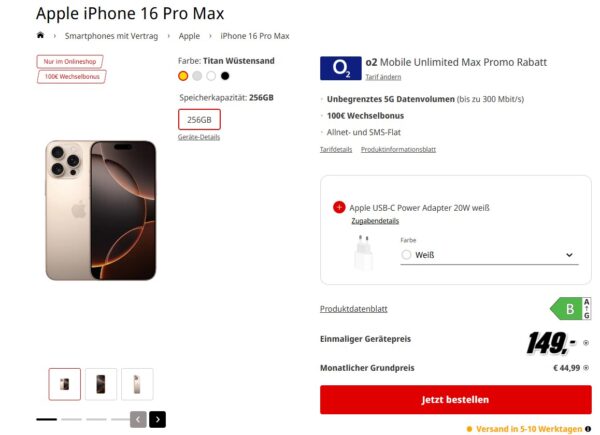Click the o2 carrier logo
Image resolution: width=600 pixels, height=435 pixels.
coord(341,68)
